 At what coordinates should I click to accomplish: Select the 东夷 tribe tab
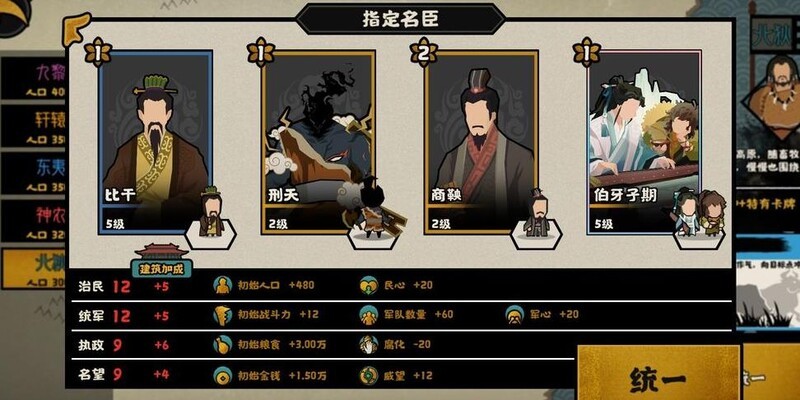click(x=33, y=173)
